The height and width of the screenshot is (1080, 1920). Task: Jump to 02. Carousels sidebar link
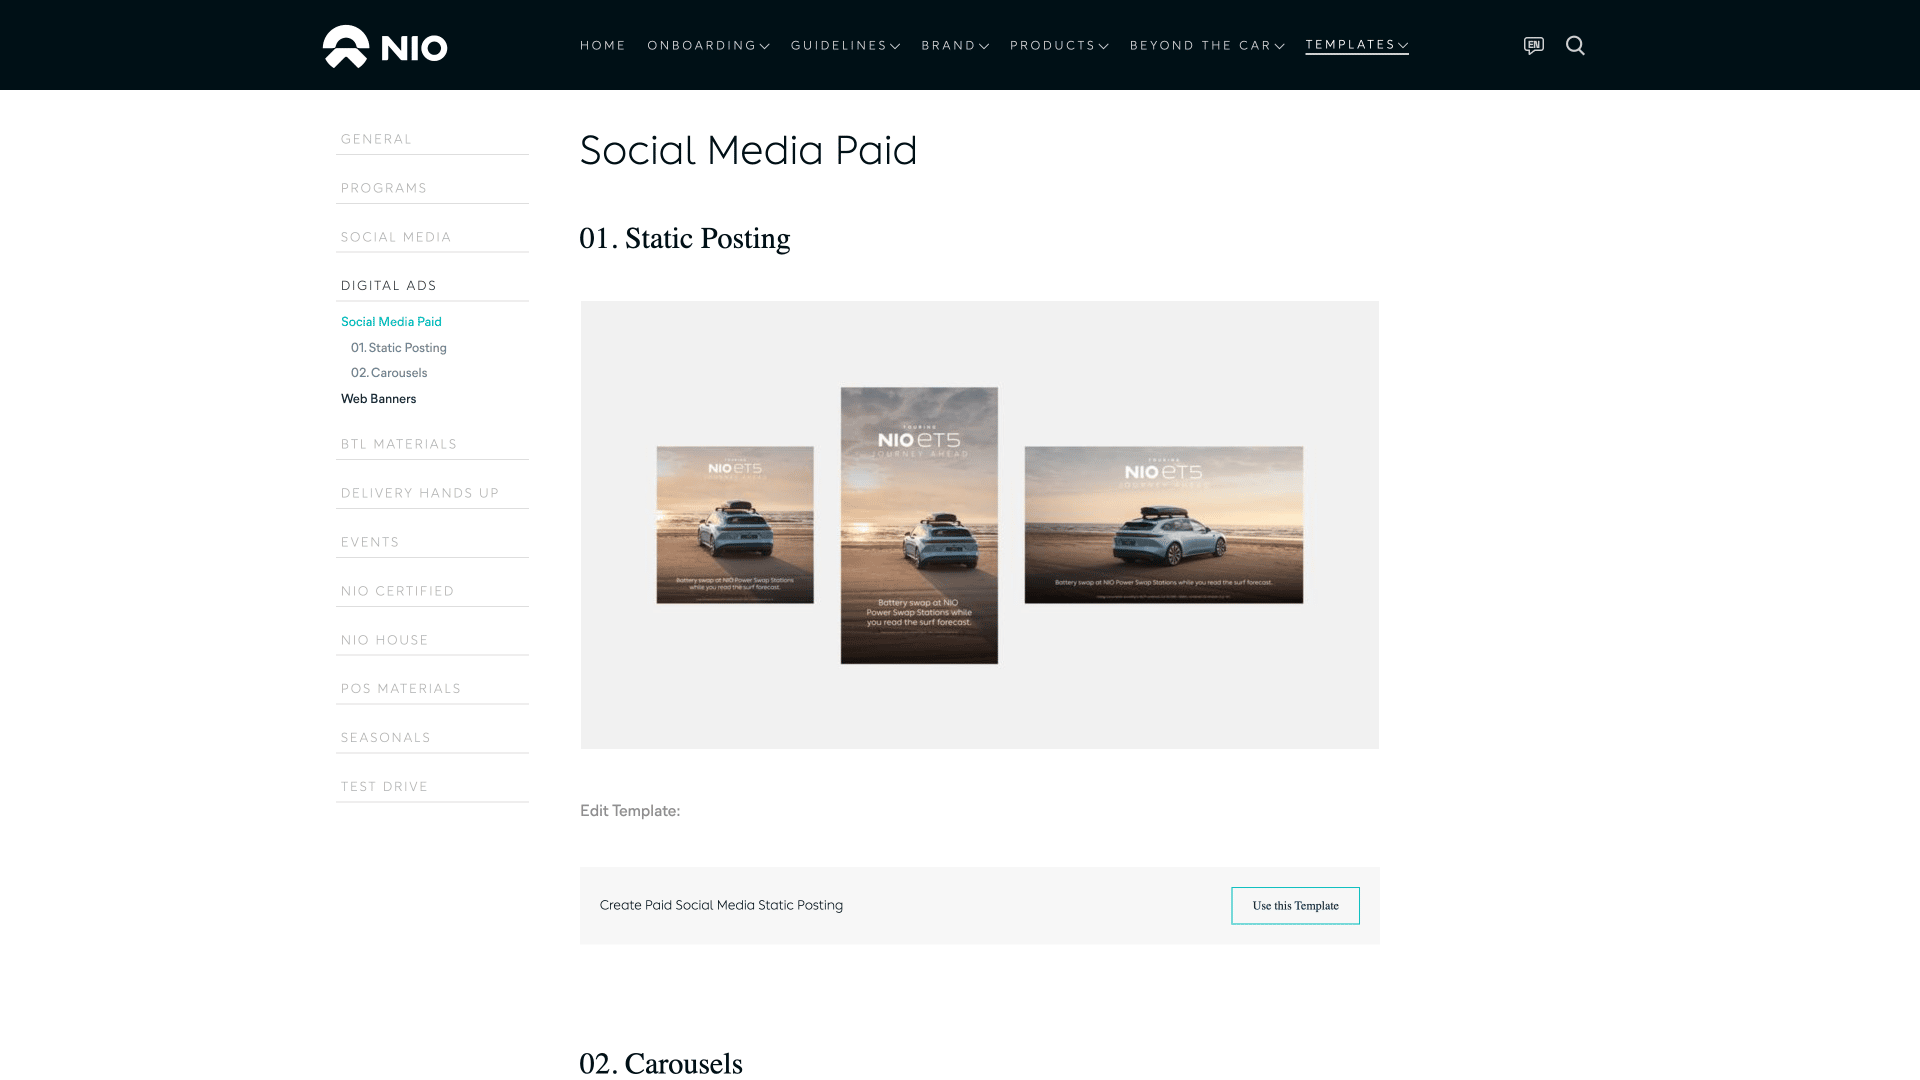click(x=389, y=373)
